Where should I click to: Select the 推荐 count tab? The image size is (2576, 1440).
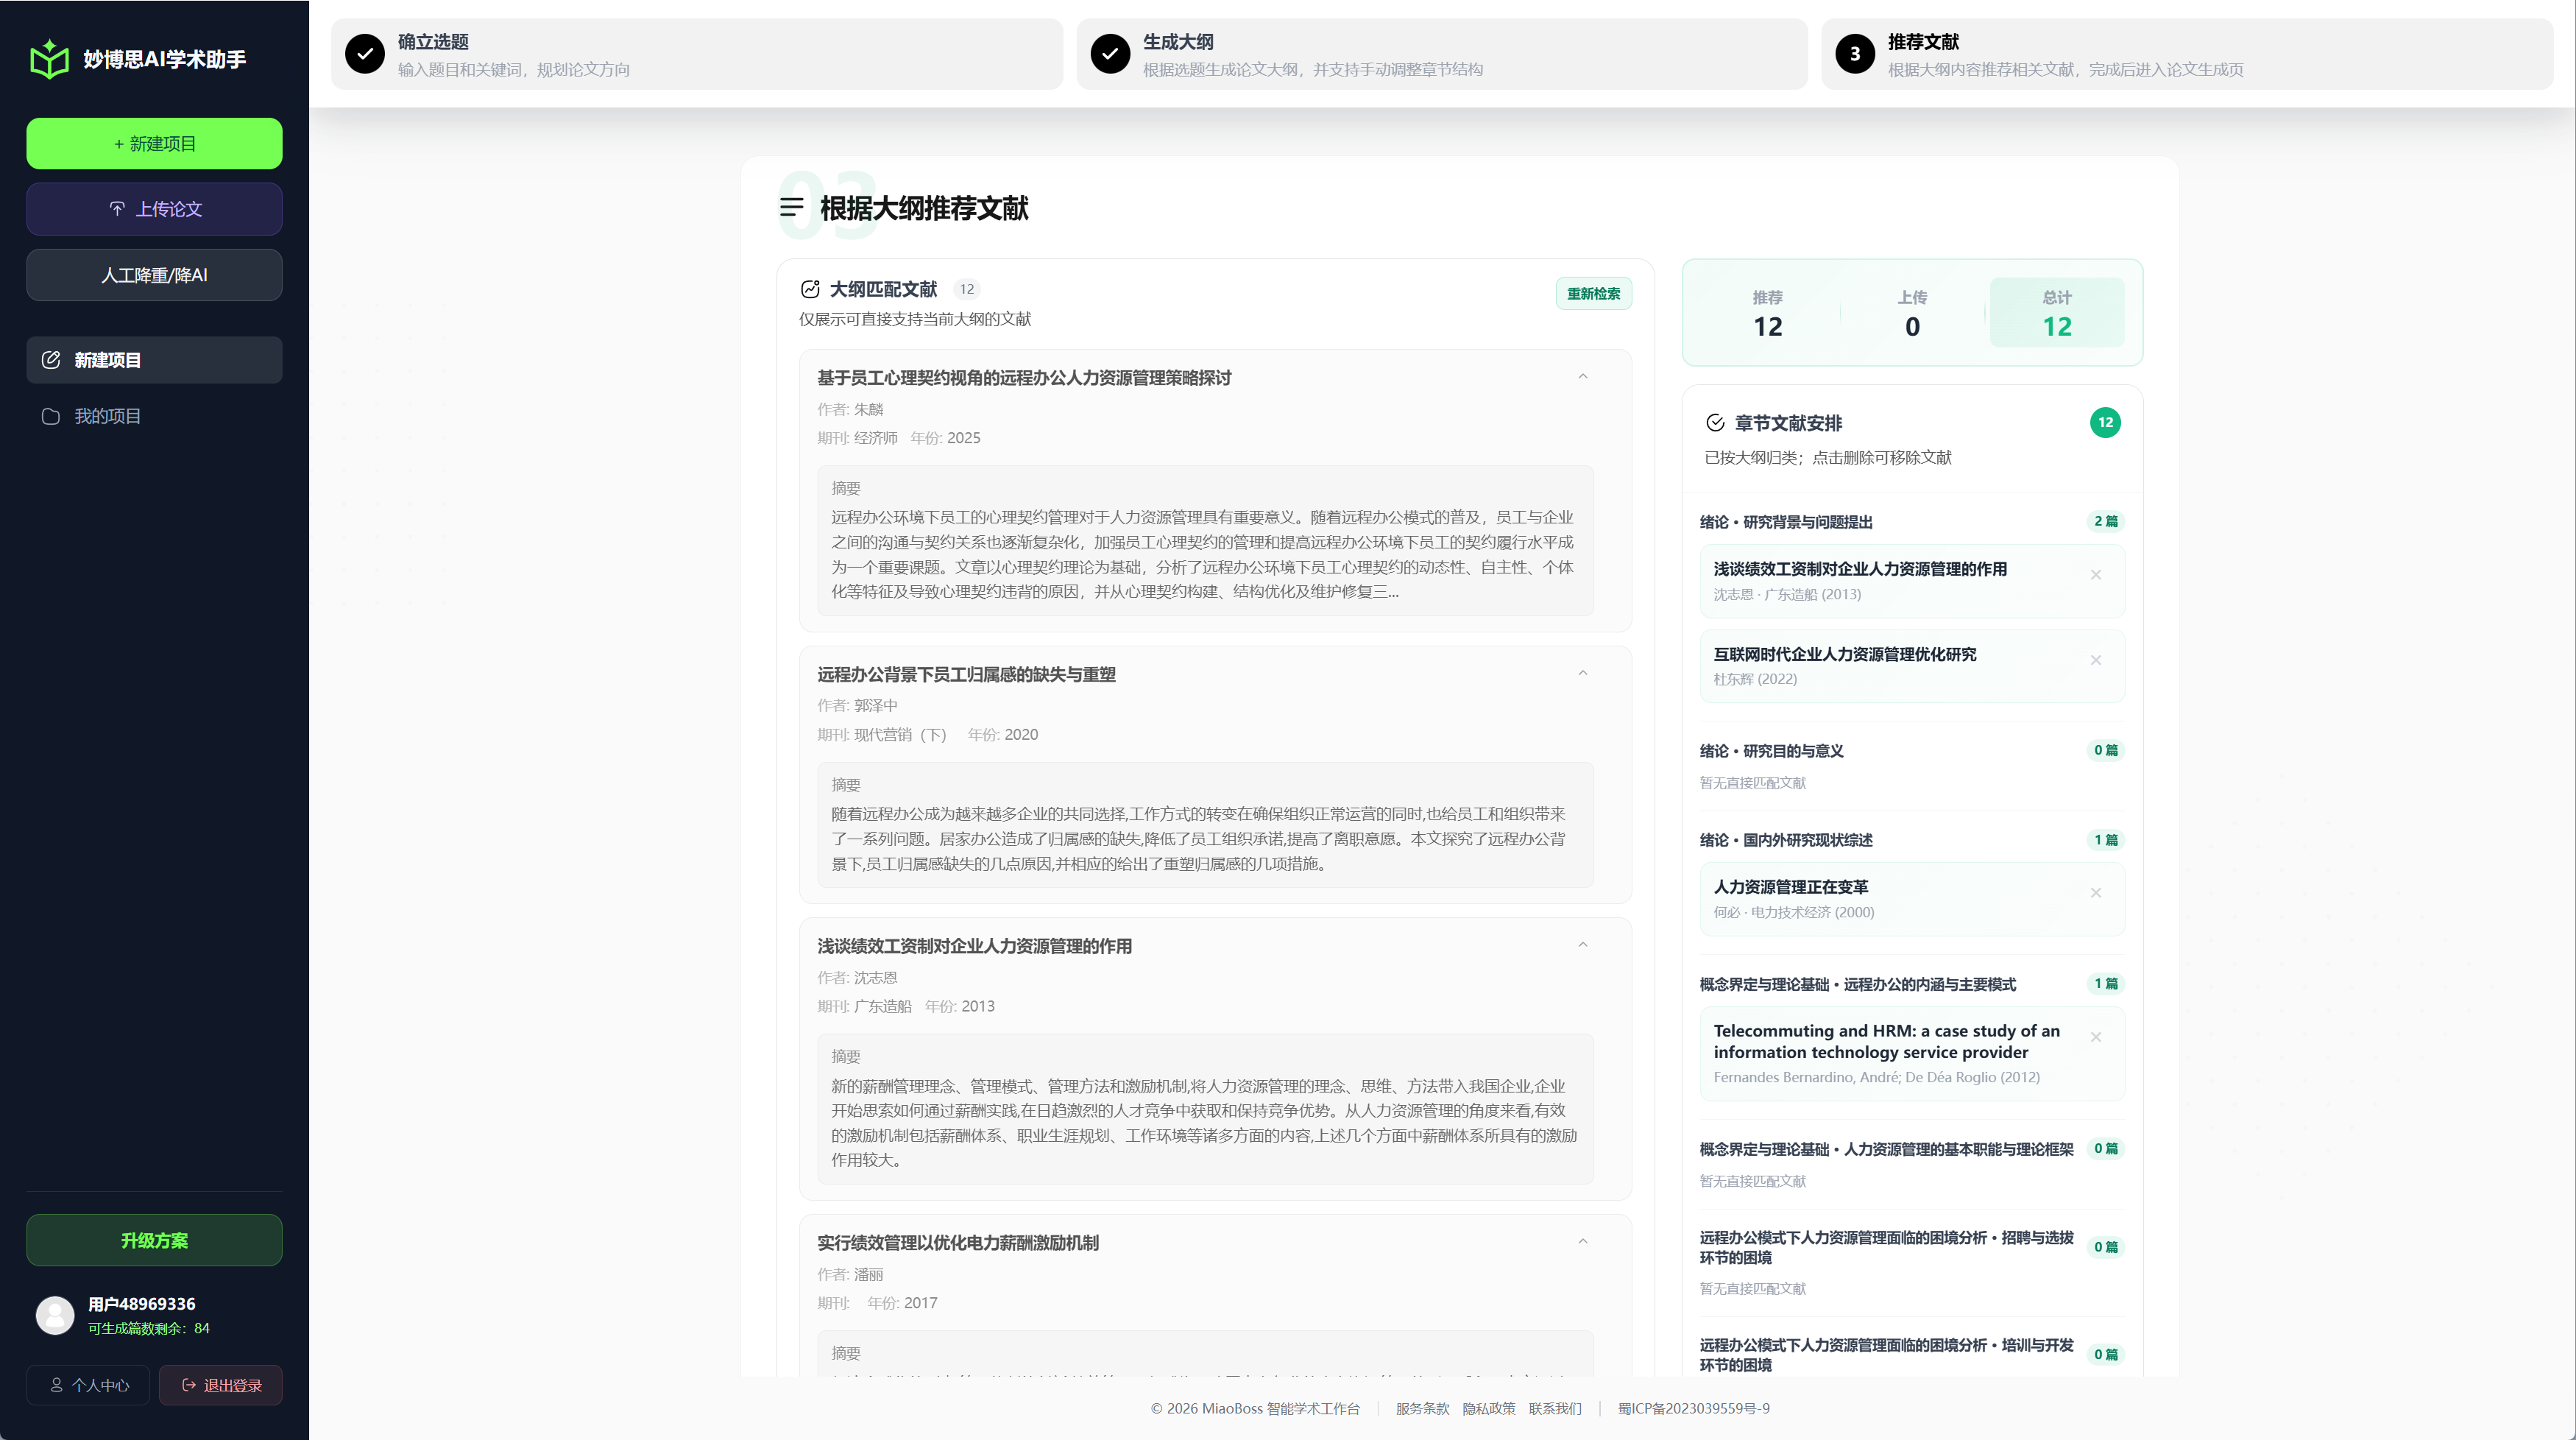[x=1767, y=313]
